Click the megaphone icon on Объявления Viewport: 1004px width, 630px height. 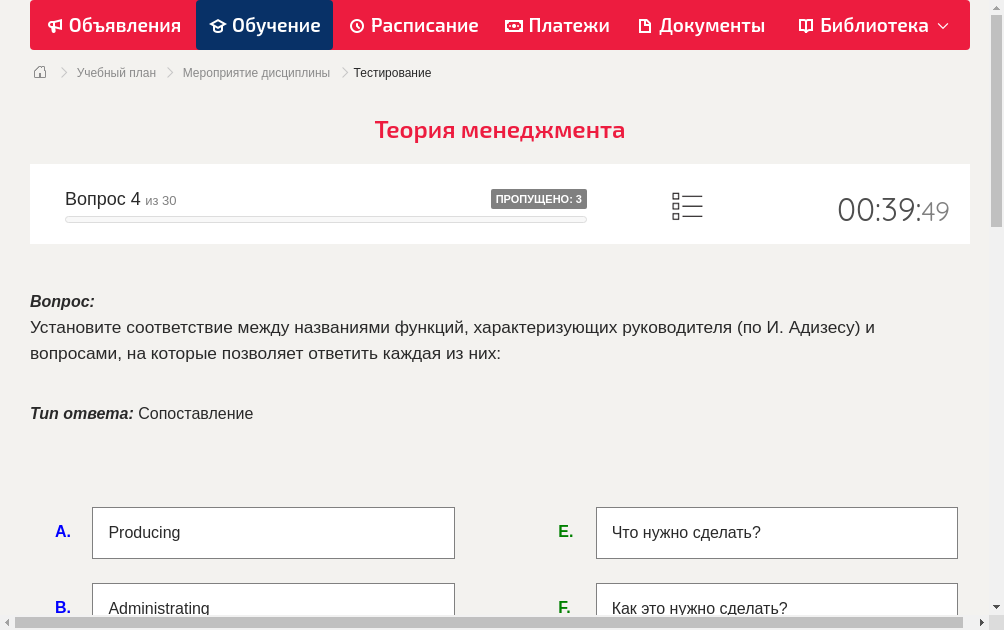(x=53, y=25)
